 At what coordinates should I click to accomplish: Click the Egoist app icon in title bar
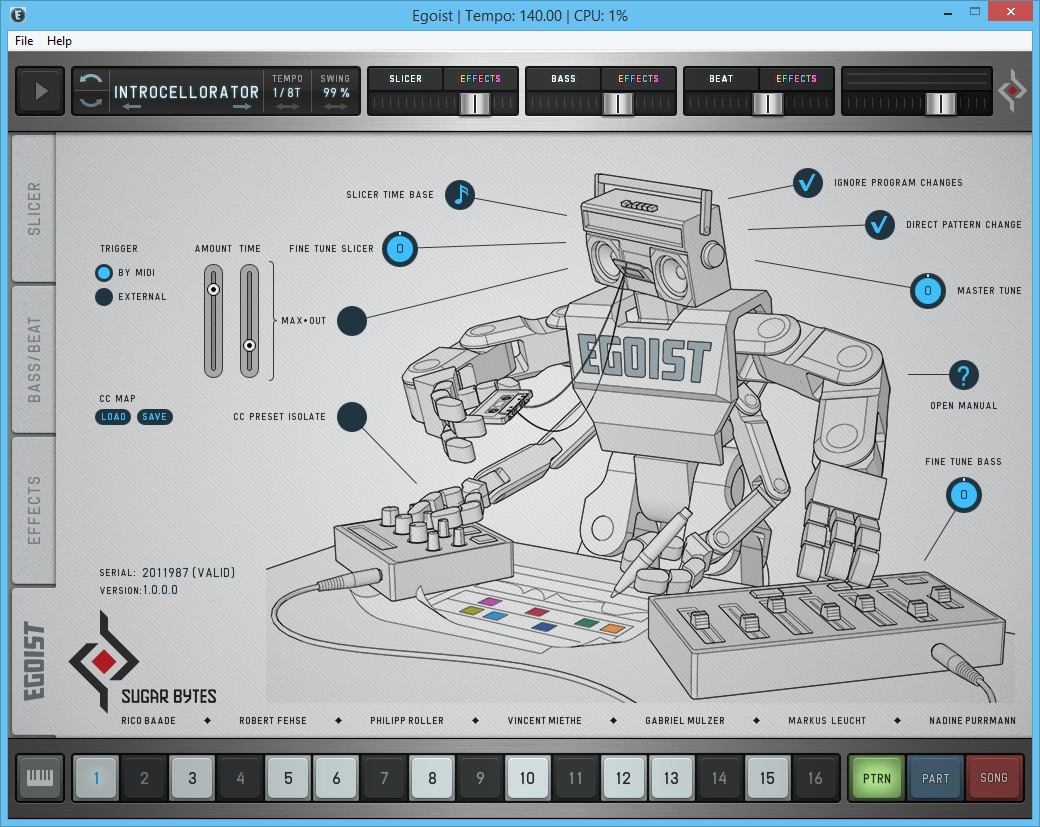click(x=18, y=15)
